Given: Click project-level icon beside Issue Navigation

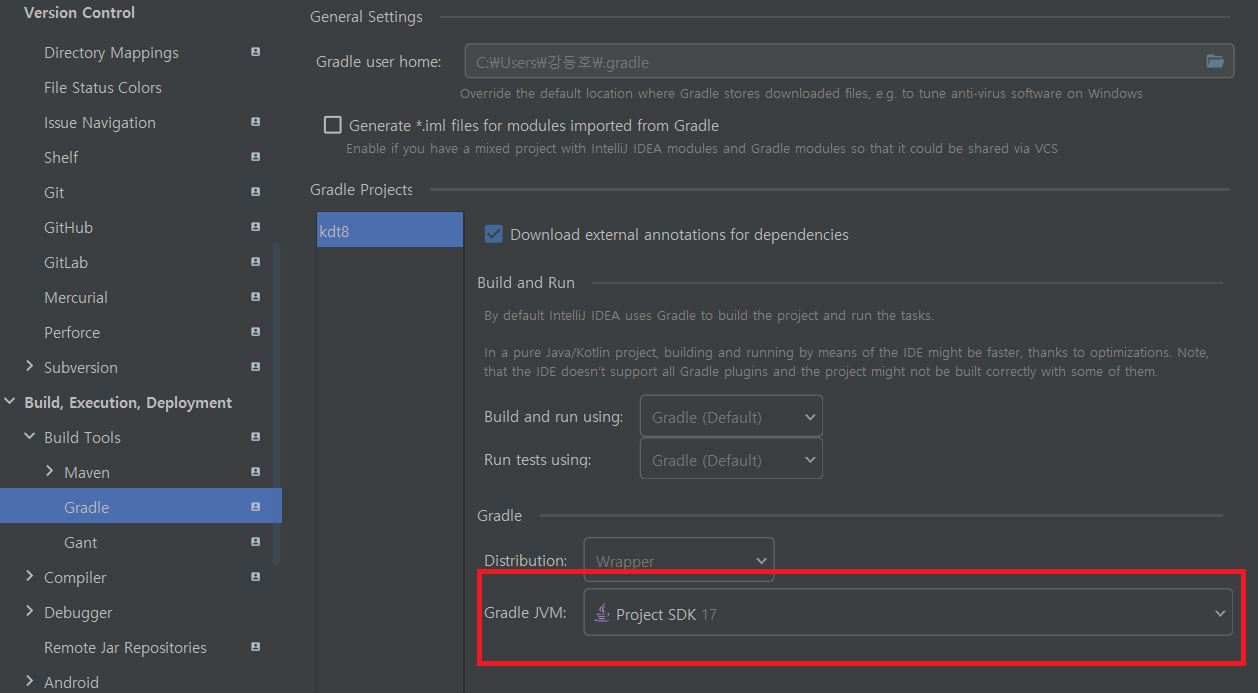Looking at the screenshot, I should click(x=256, y=122).
